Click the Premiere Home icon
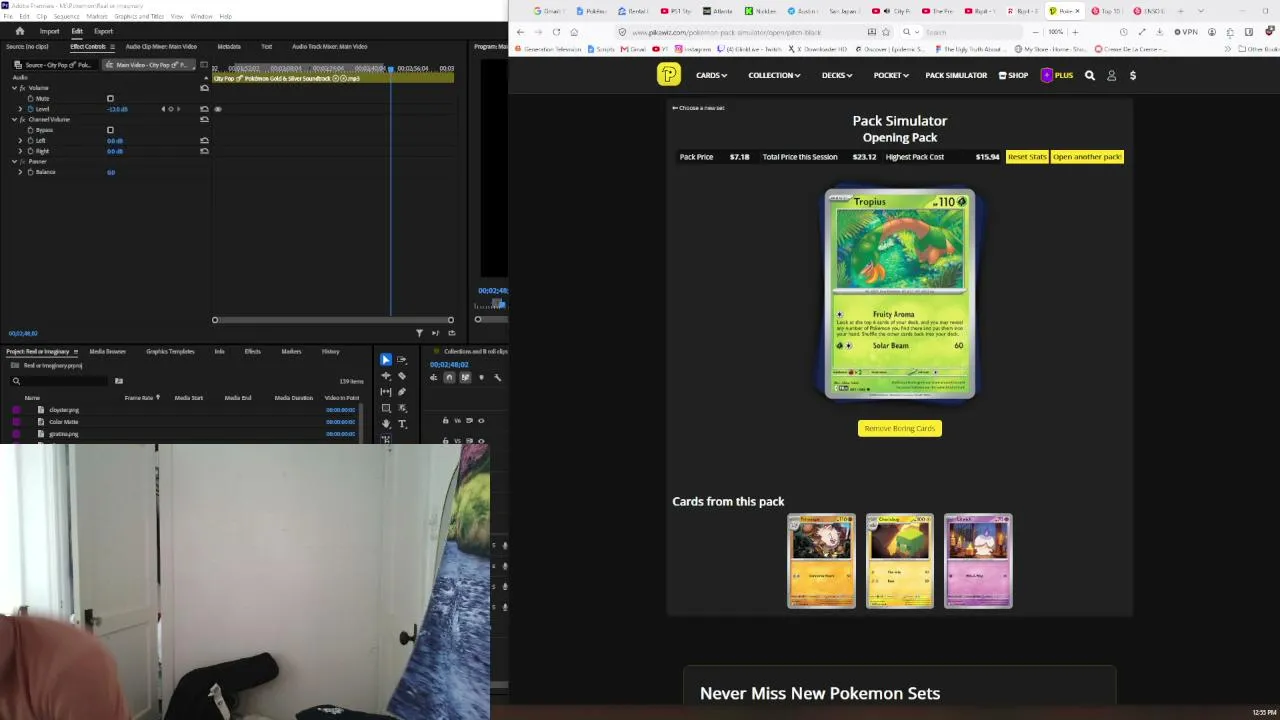The width and height of the screenshot is (1280, 720). click(x=19, y=31)
